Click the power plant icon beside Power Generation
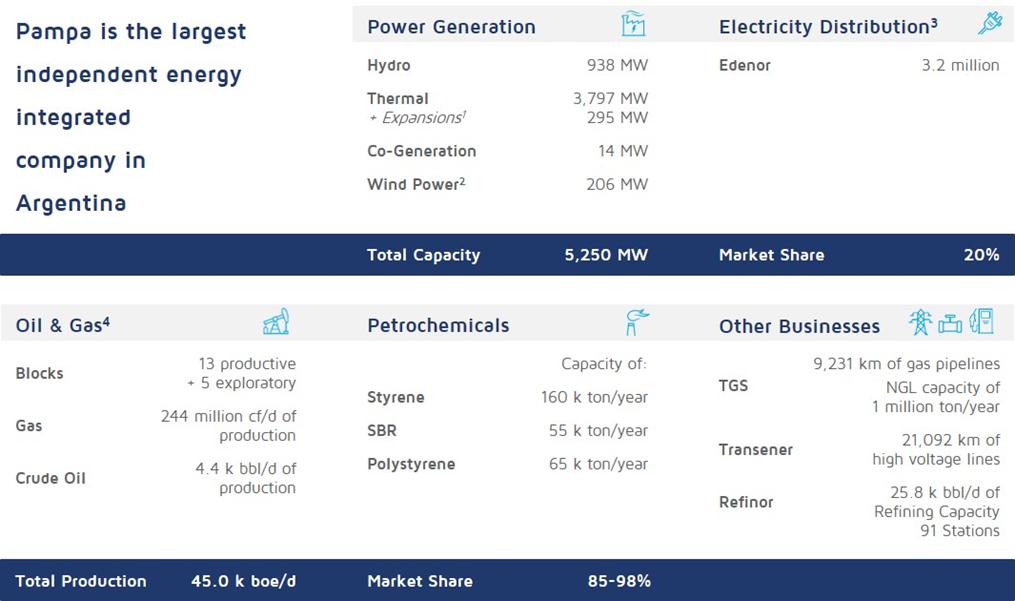The width and height of the screenshot is (1015, 601). [633, 25]
